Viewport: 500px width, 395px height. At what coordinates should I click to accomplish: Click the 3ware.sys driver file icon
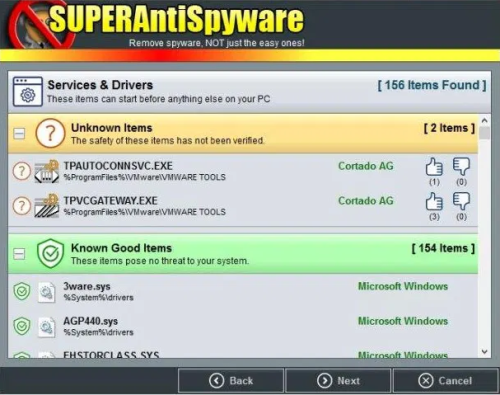[x=46, y=292]
